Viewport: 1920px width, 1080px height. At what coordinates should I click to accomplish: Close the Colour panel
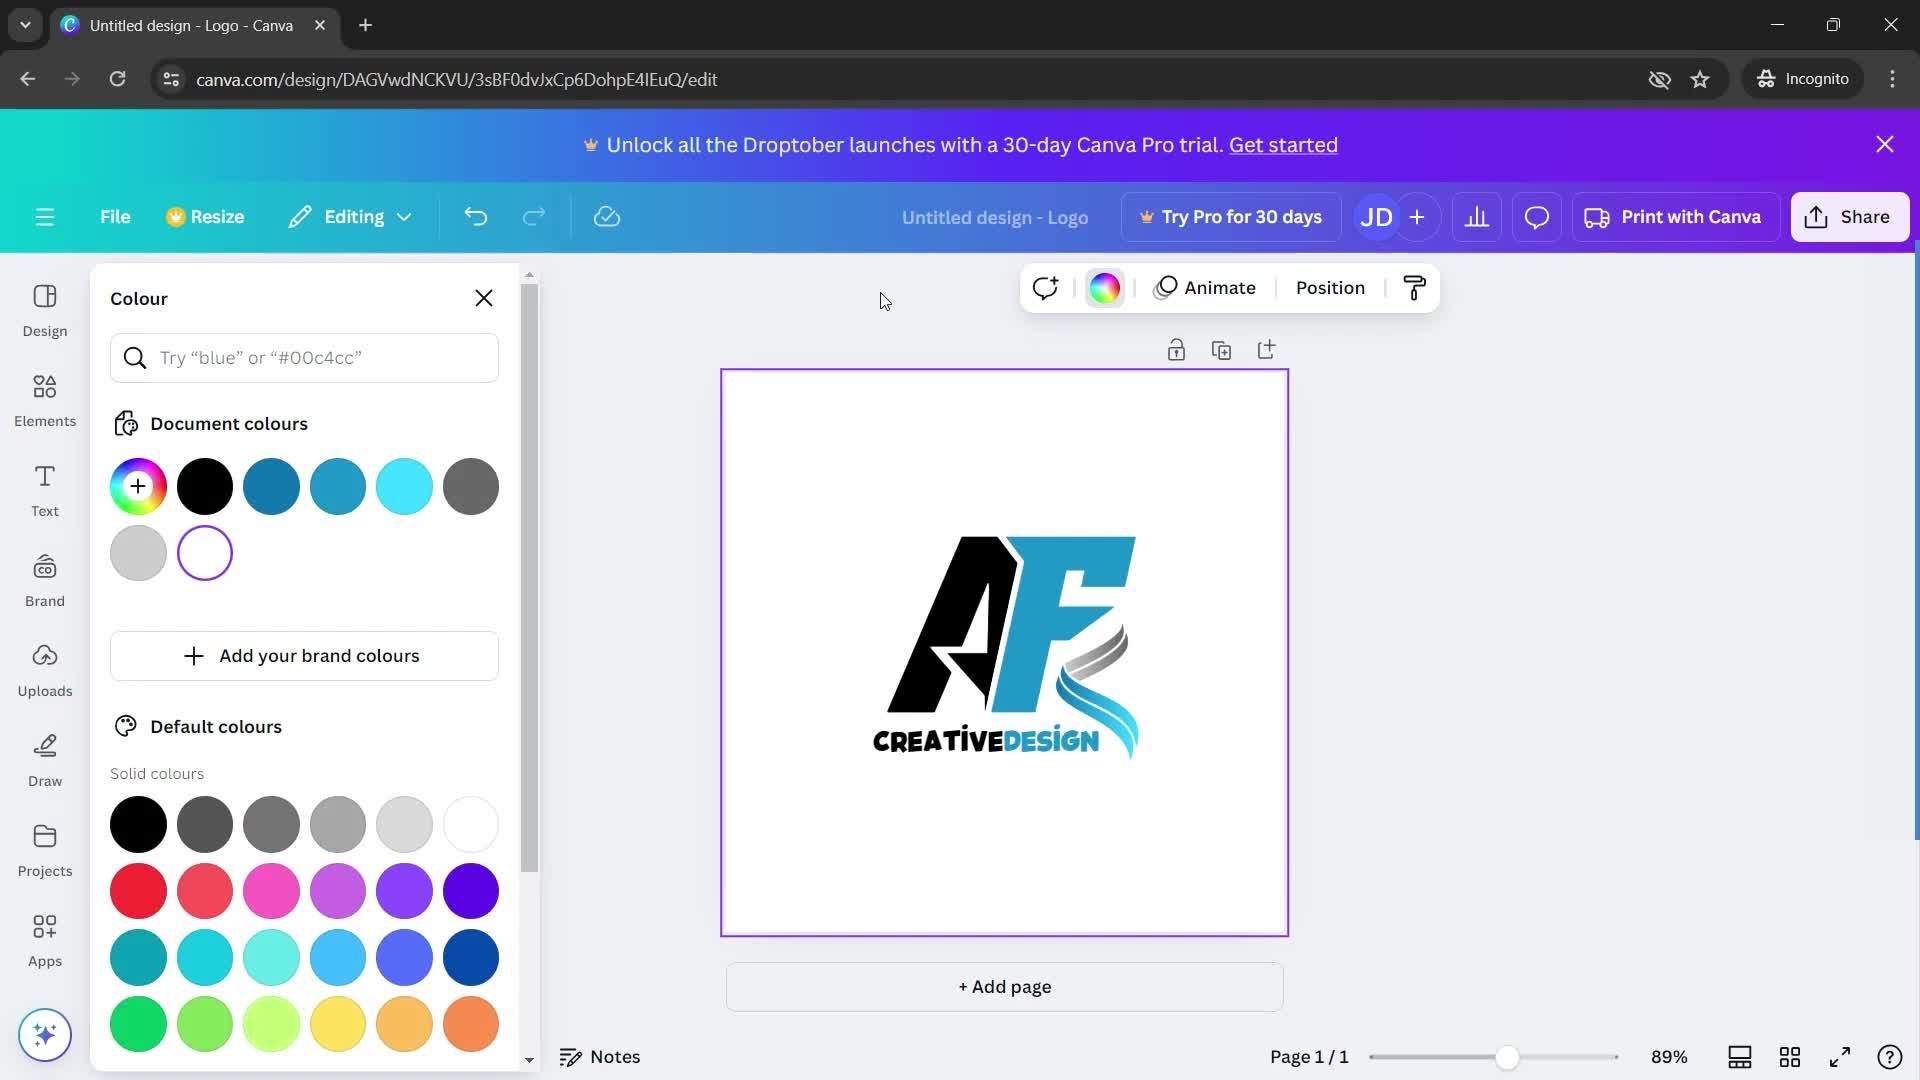coord(484,298)
